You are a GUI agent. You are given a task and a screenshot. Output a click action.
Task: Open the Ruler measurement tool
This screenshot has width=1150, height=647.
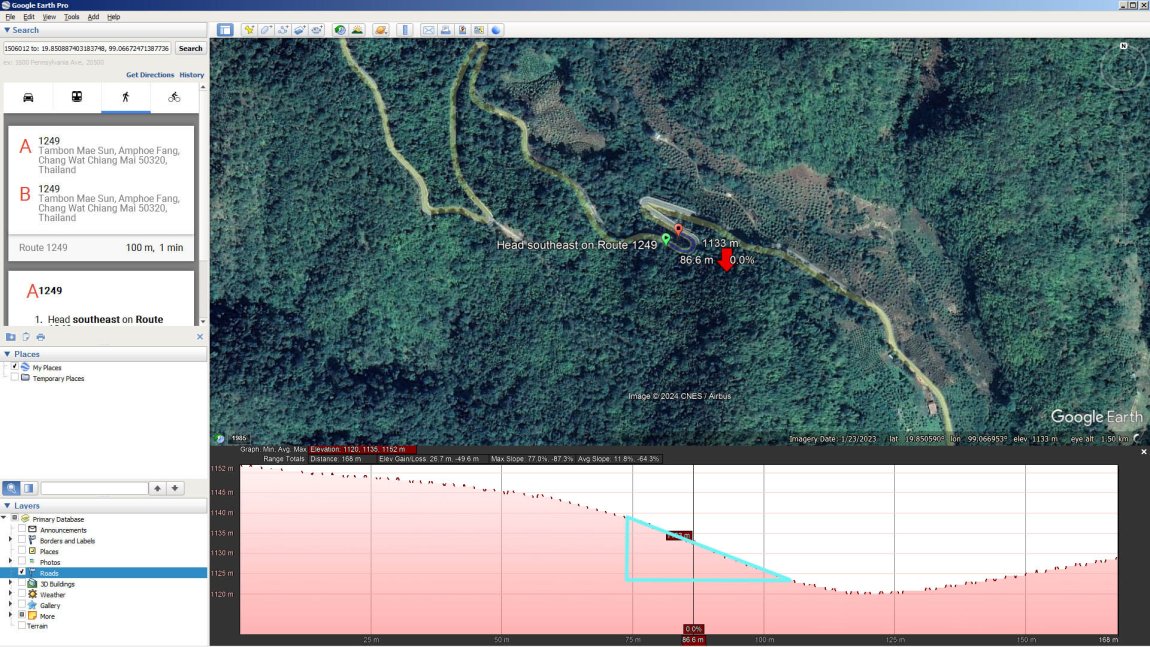coord(405,29)
